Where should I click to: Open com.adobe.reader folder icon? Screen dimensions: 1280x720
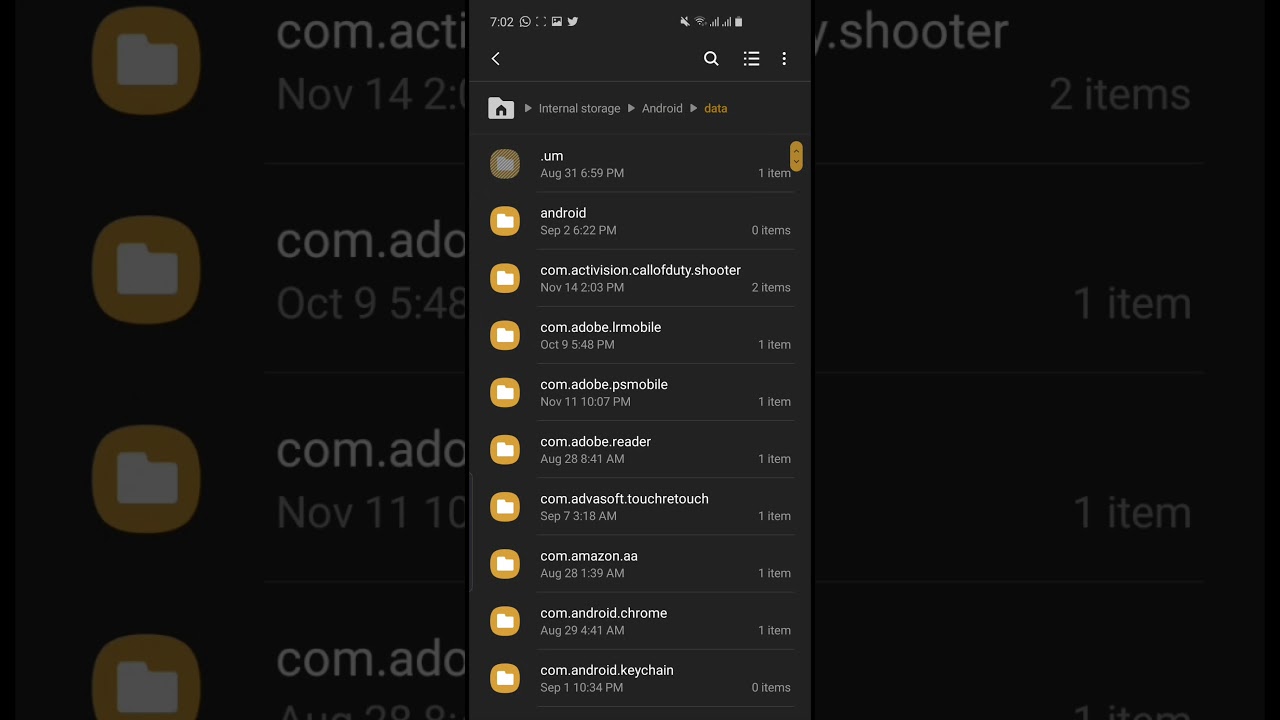[x=505, y=450]
